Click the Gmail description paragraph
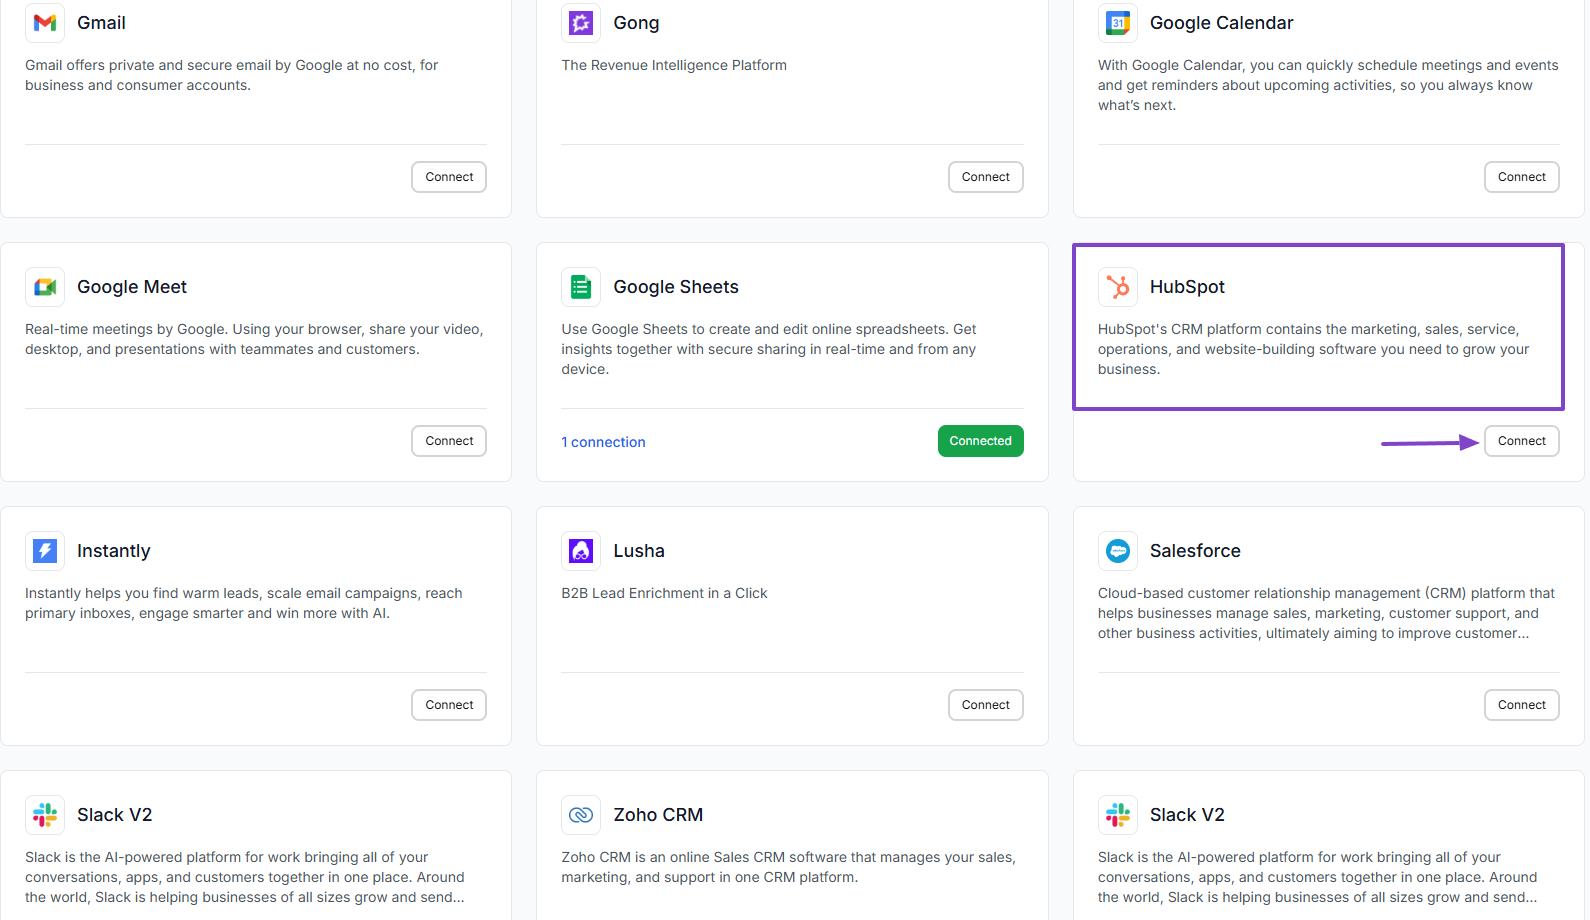Screen dimensions: 1590x920 click(x=232, y=75)
